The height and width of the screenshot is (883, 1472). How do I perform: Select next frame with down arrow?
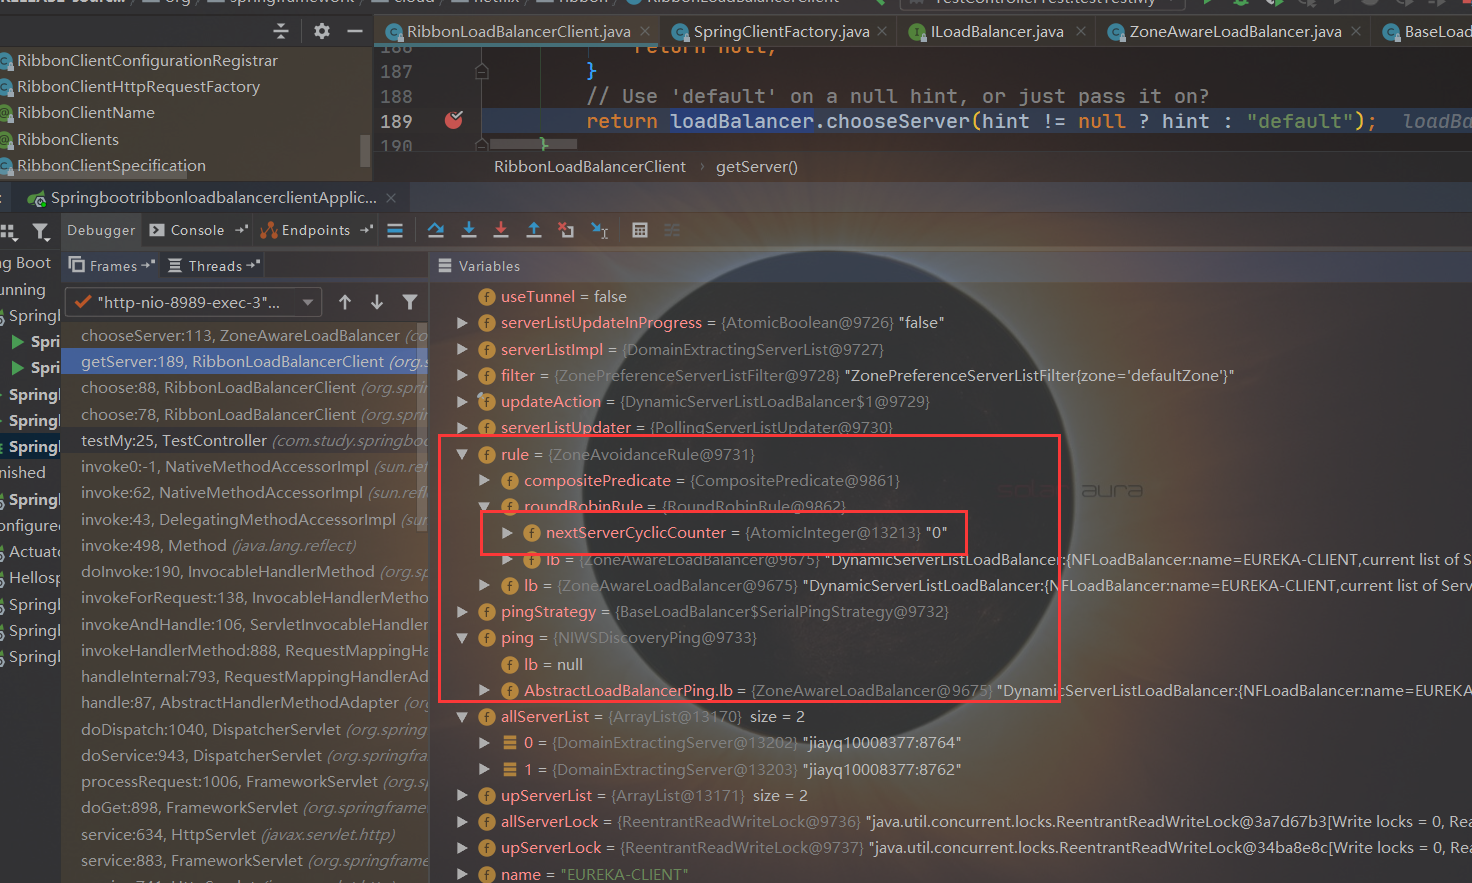pos(377,302)
